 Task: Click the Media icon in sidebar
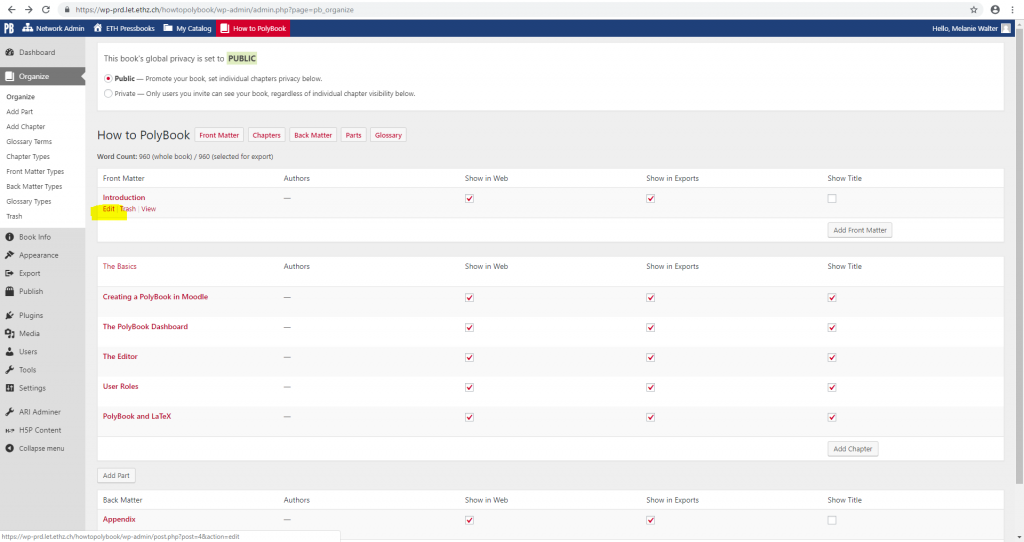(10, 334)
